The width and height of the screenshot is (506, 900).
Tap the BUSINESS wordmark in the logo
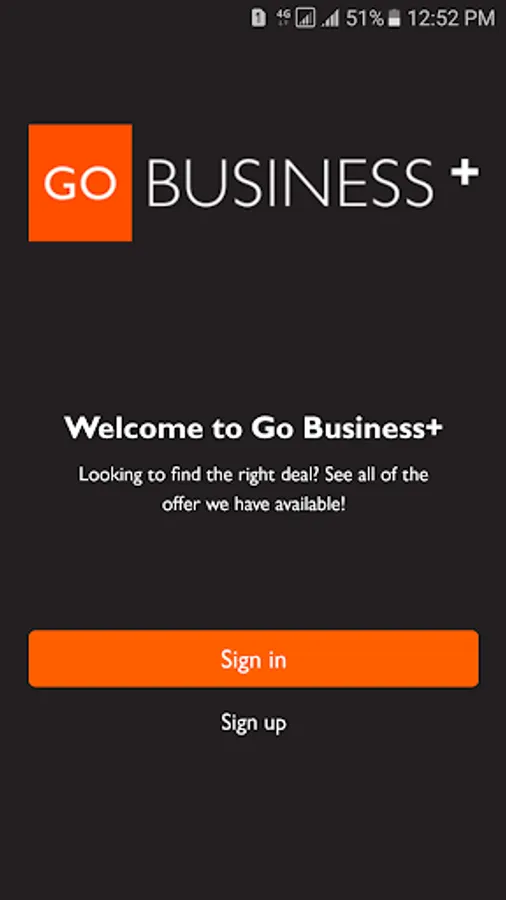click(x=290, y=183)
